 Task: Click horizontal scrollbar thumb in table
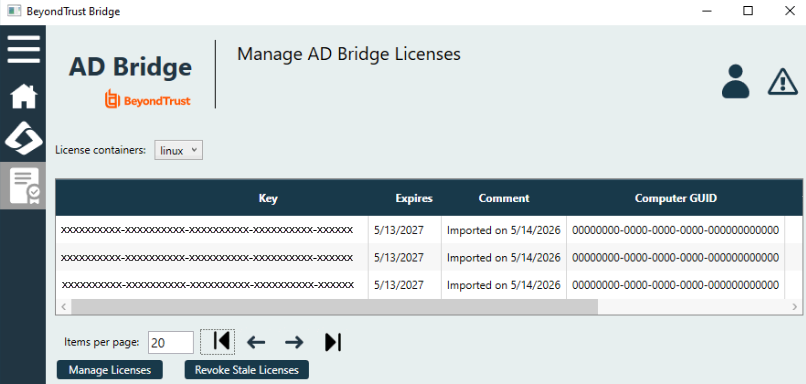coord(335,307)
